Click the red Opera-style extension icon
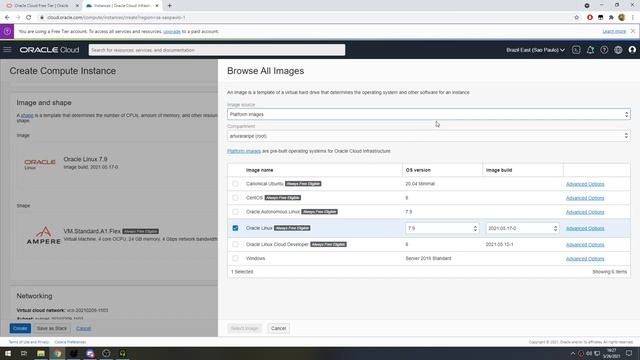 [590, 18]
